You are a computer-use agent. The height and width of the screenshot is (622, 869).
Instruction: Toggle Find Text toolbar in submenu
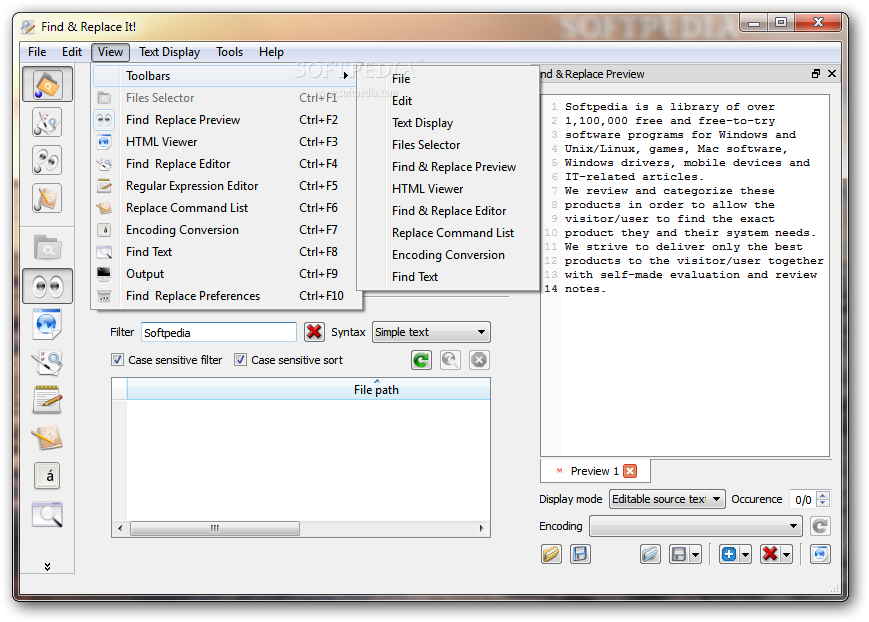click(448, 277)
